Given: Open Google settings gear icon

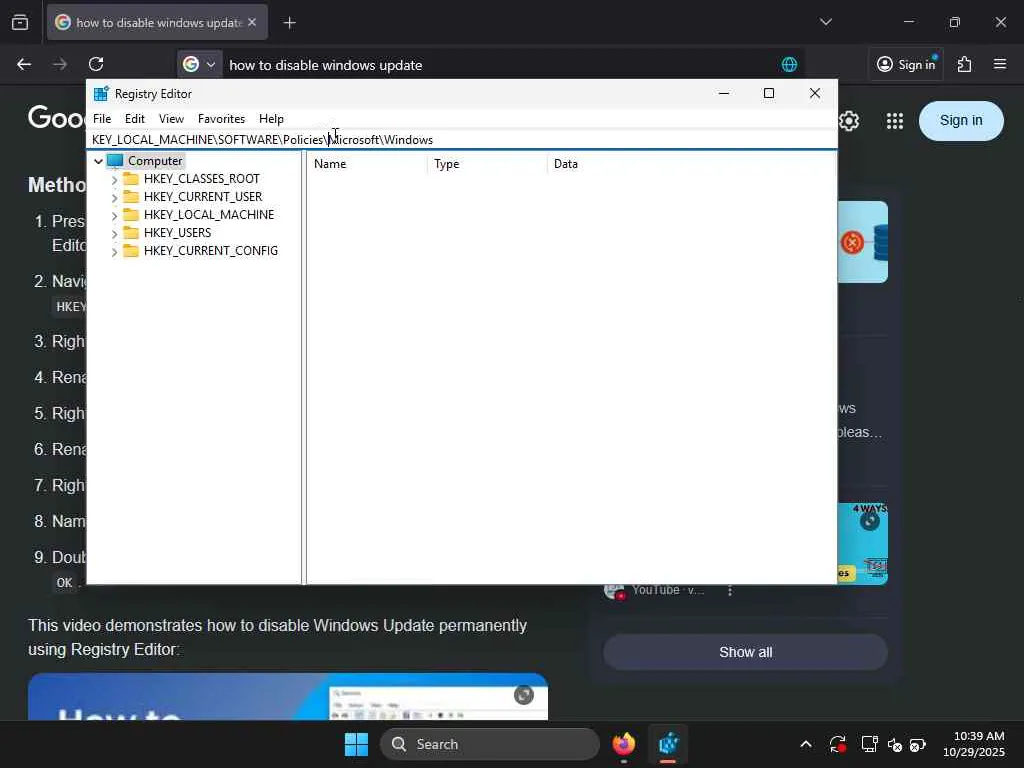Looking at the screenshot, I should coord(849,121).
